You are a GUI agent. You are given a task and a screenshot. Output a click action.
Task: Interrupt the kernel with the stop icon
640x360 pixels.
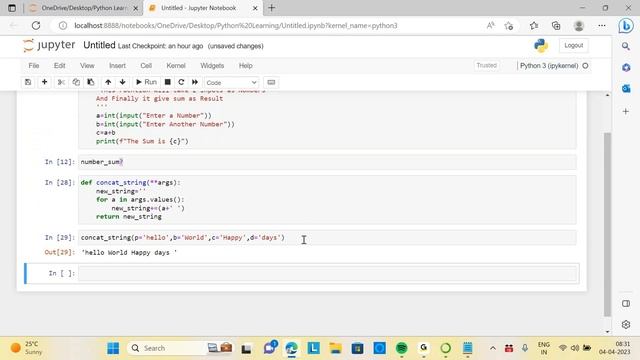(167, 82)
